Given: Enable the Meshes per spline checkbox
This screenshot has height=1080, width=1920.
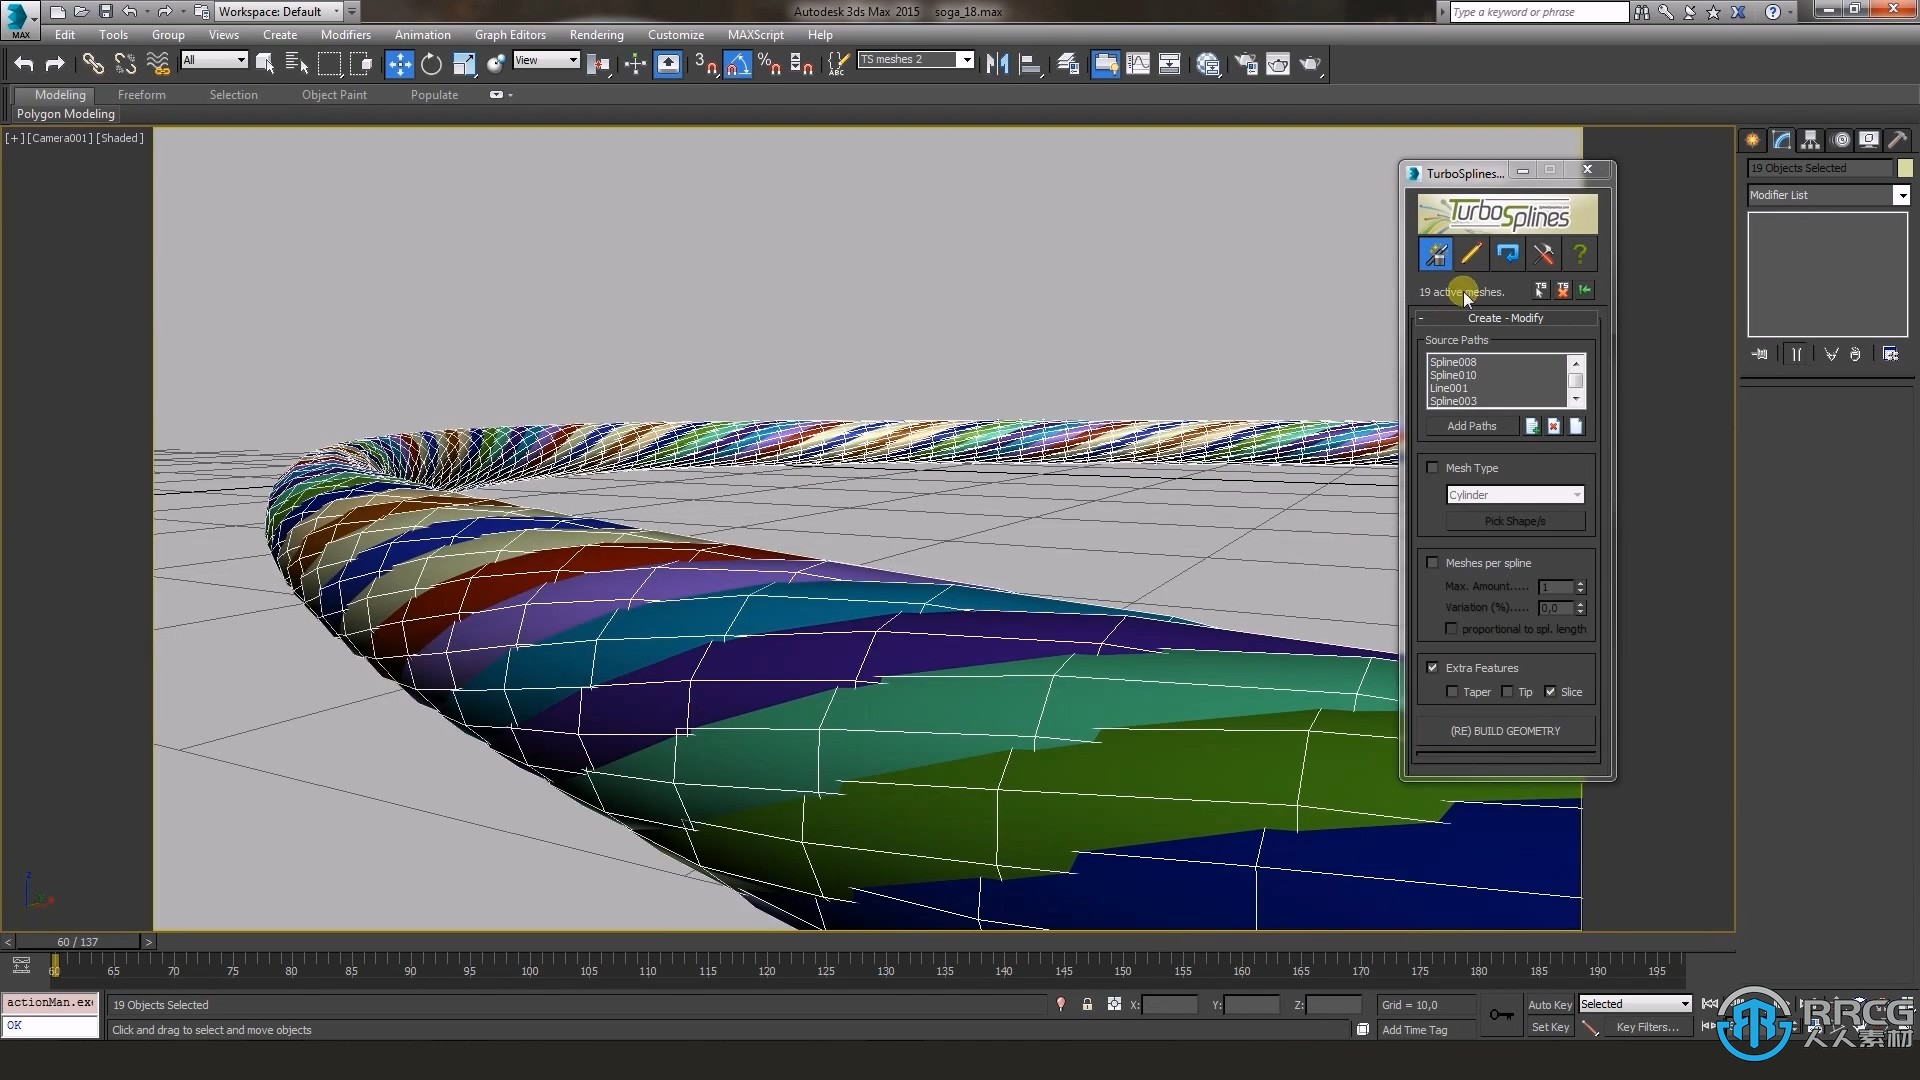Looking at the screenshot, I should click(x=1432, y=562).
